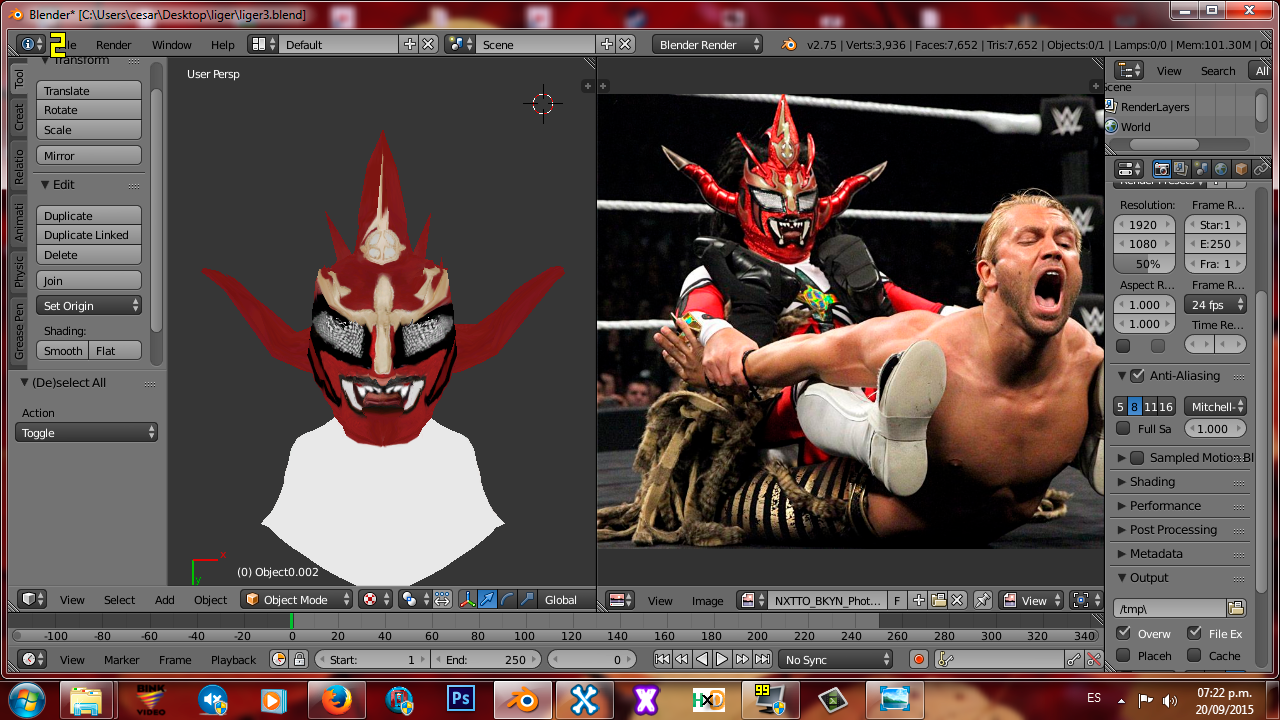The image size is (1280, 720).
Task: Open Photoshop from the Windows taskbar
Action: pyautogui.click(x=461, y=699)
